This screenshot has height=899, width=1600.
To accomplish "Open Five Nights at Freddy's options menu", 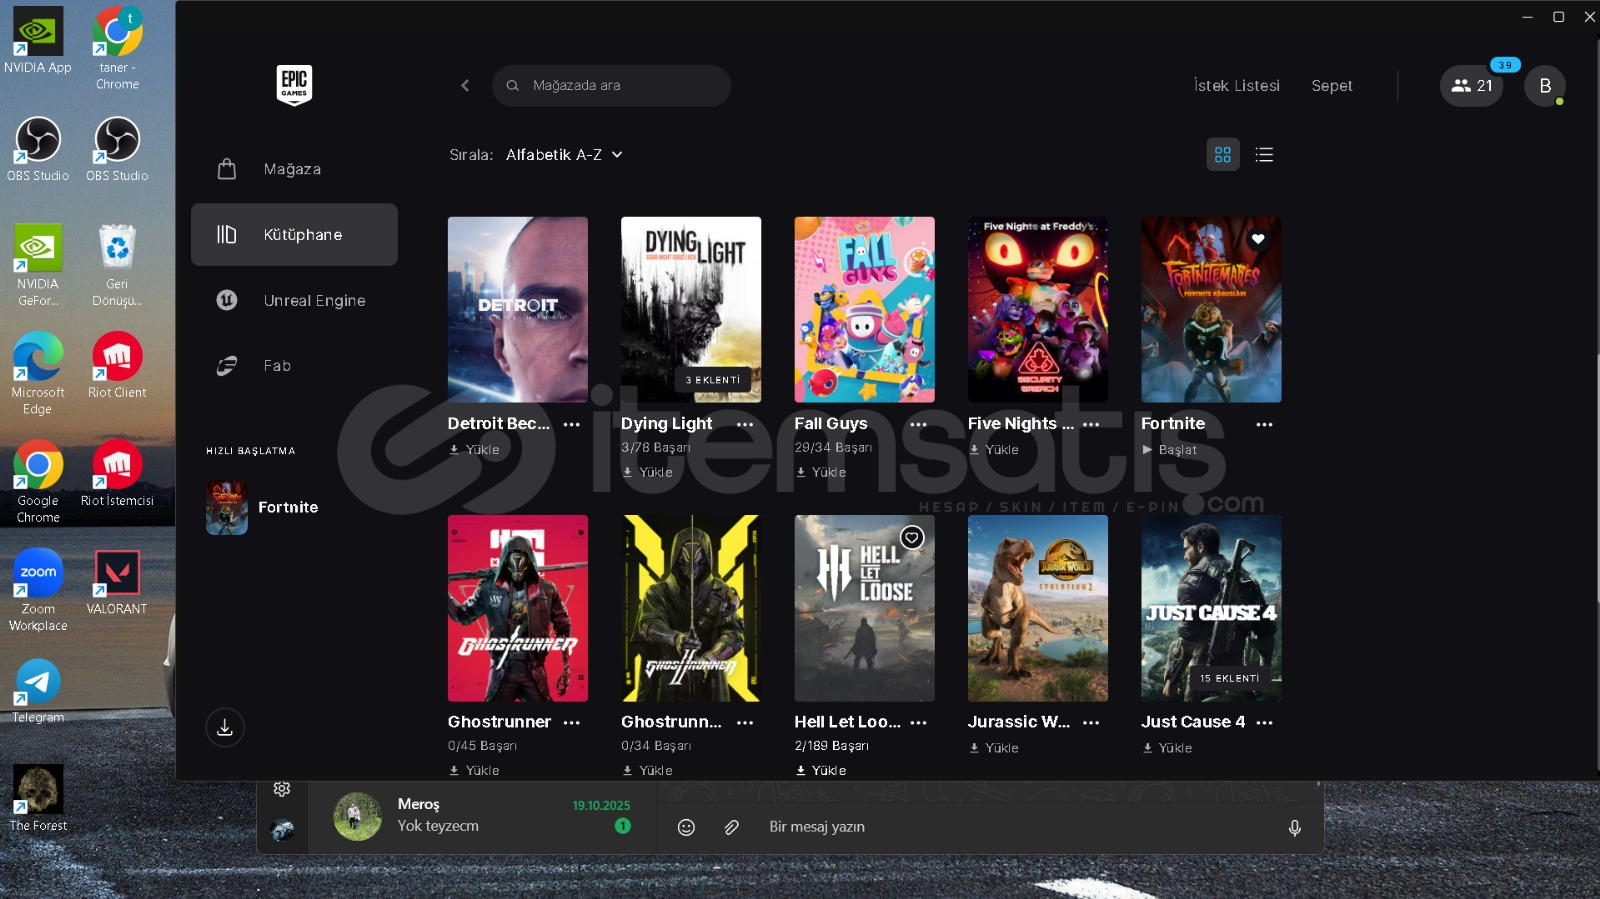I will pos(1091,424).
